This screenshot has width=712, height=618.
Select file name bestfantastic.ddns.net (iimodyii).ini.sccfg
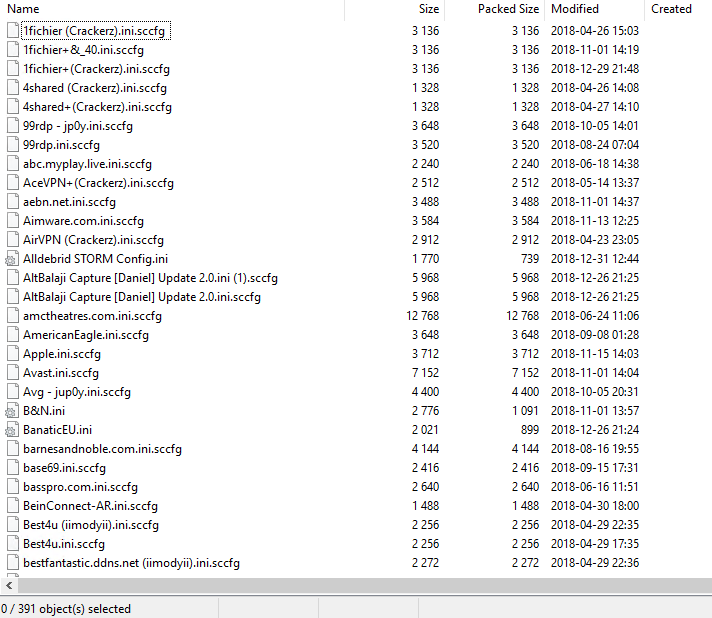pos(131,563)
